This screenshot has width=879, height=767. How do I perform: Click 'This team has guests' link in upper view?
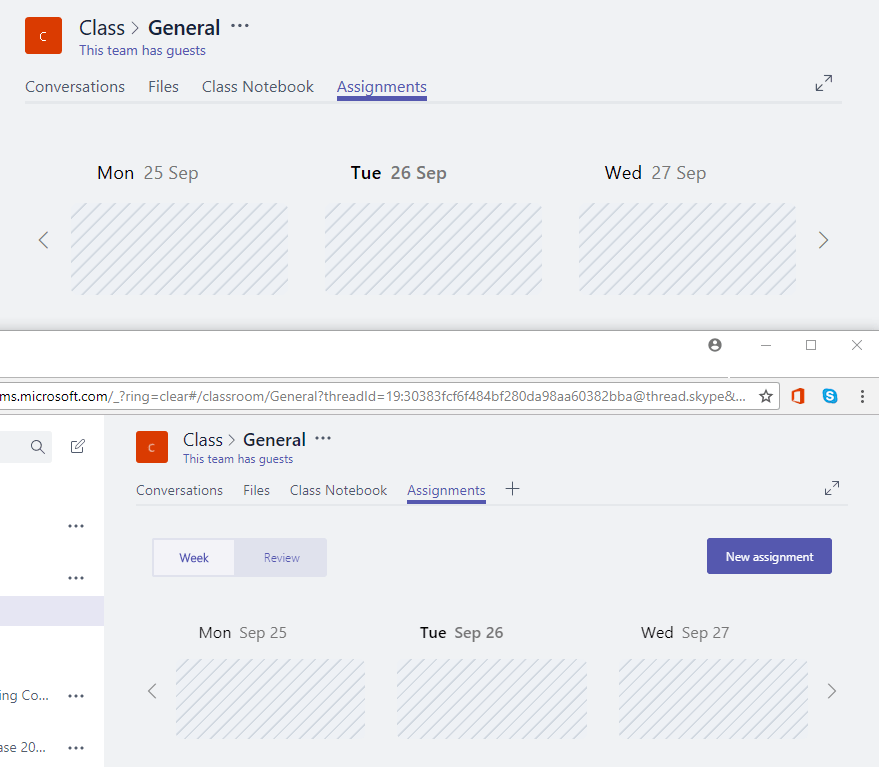(x=142, y=50)
